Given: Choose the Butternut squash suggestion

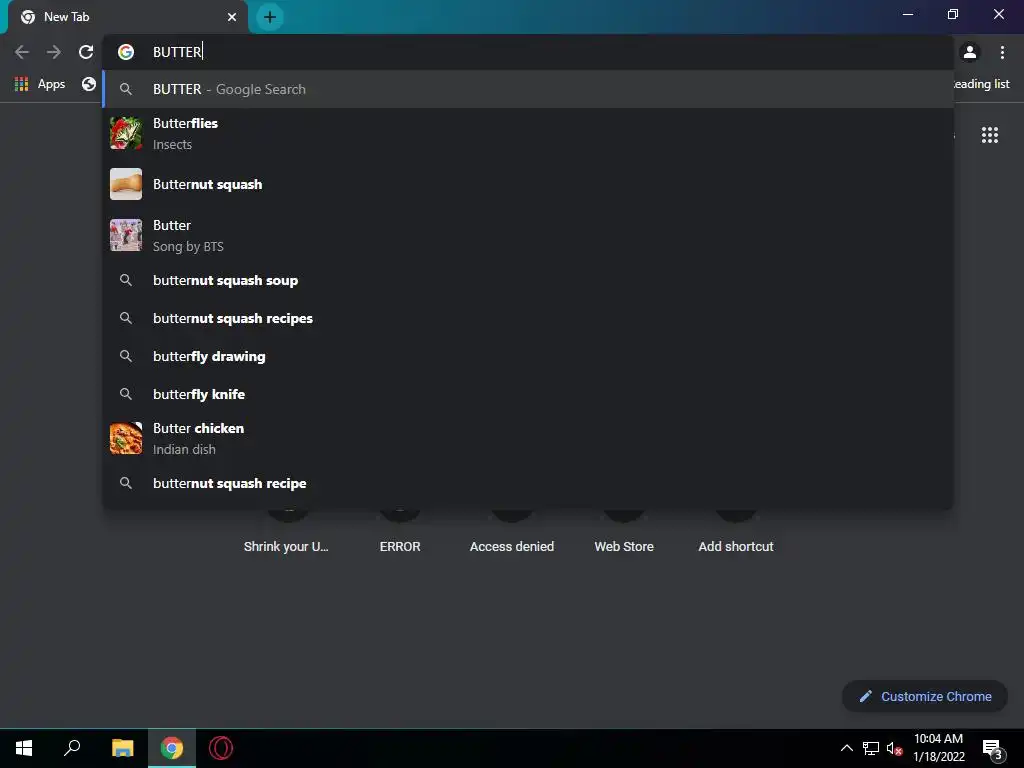Looking at the screenshot, I should [528, 184].
